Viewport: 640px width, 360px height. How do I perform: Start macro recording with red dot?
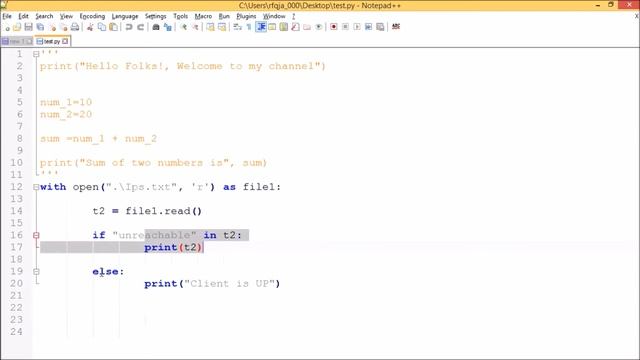(333, 27)
